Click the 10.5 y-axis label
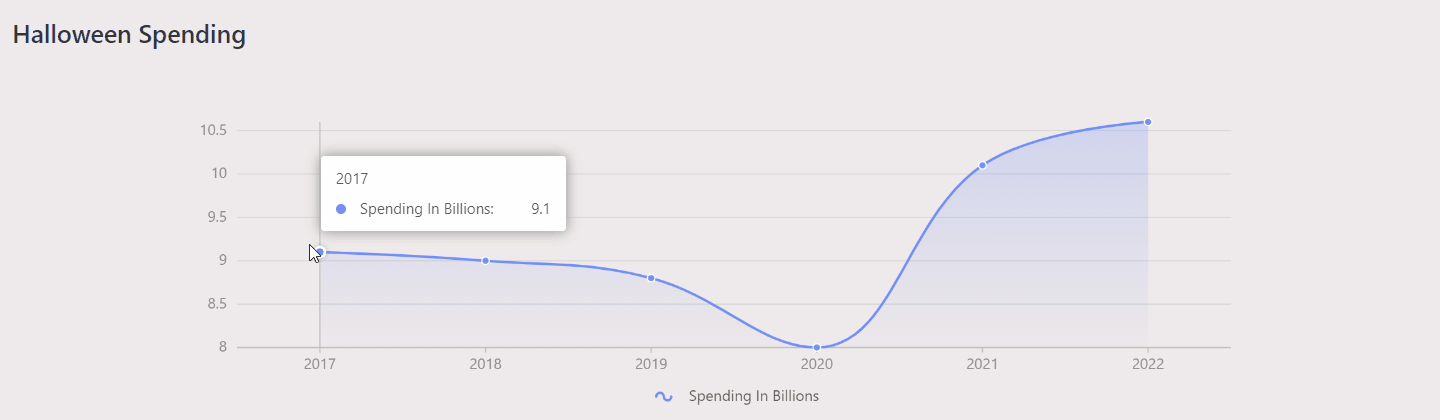Screen dimensions: 1440x420 click(x=213, y=130)
